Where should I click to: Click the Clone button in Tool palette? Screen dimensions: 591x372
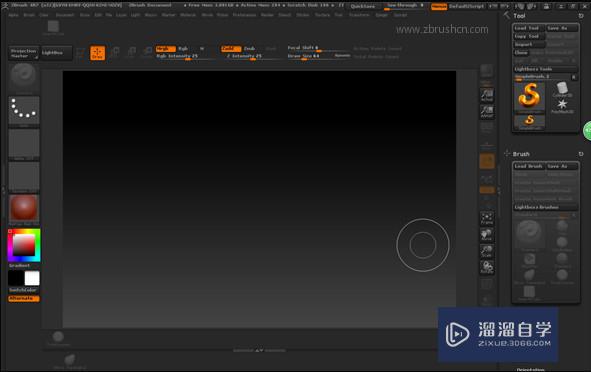coord(521,52)
